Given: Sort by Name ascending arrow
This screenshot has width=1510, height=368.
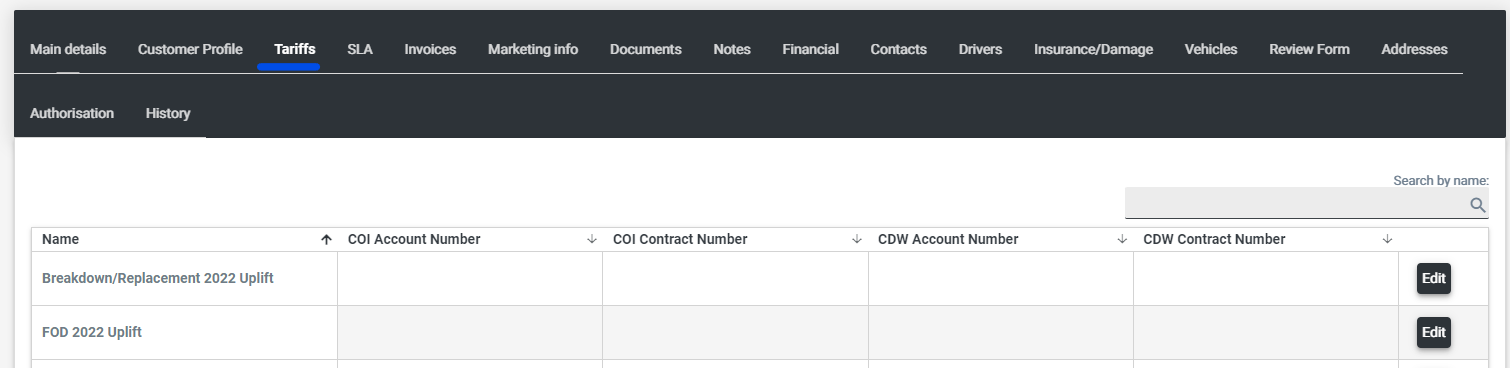Looking at the screenshot, I should (326, 240).
